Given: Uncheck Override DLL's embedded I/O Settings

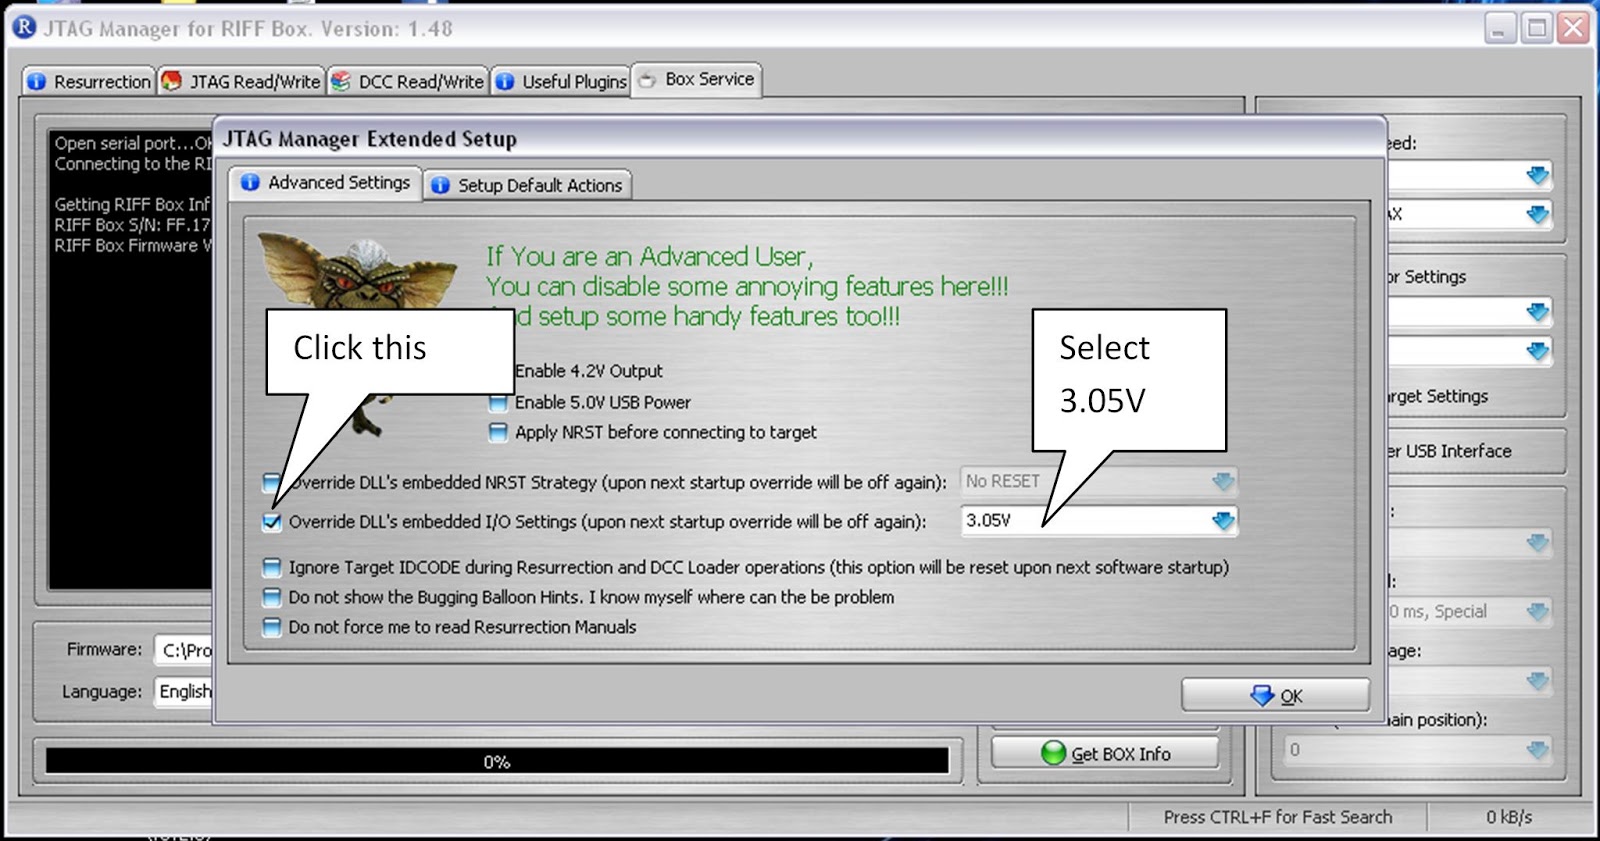Looking at the screenshot, I should [272, 521].
